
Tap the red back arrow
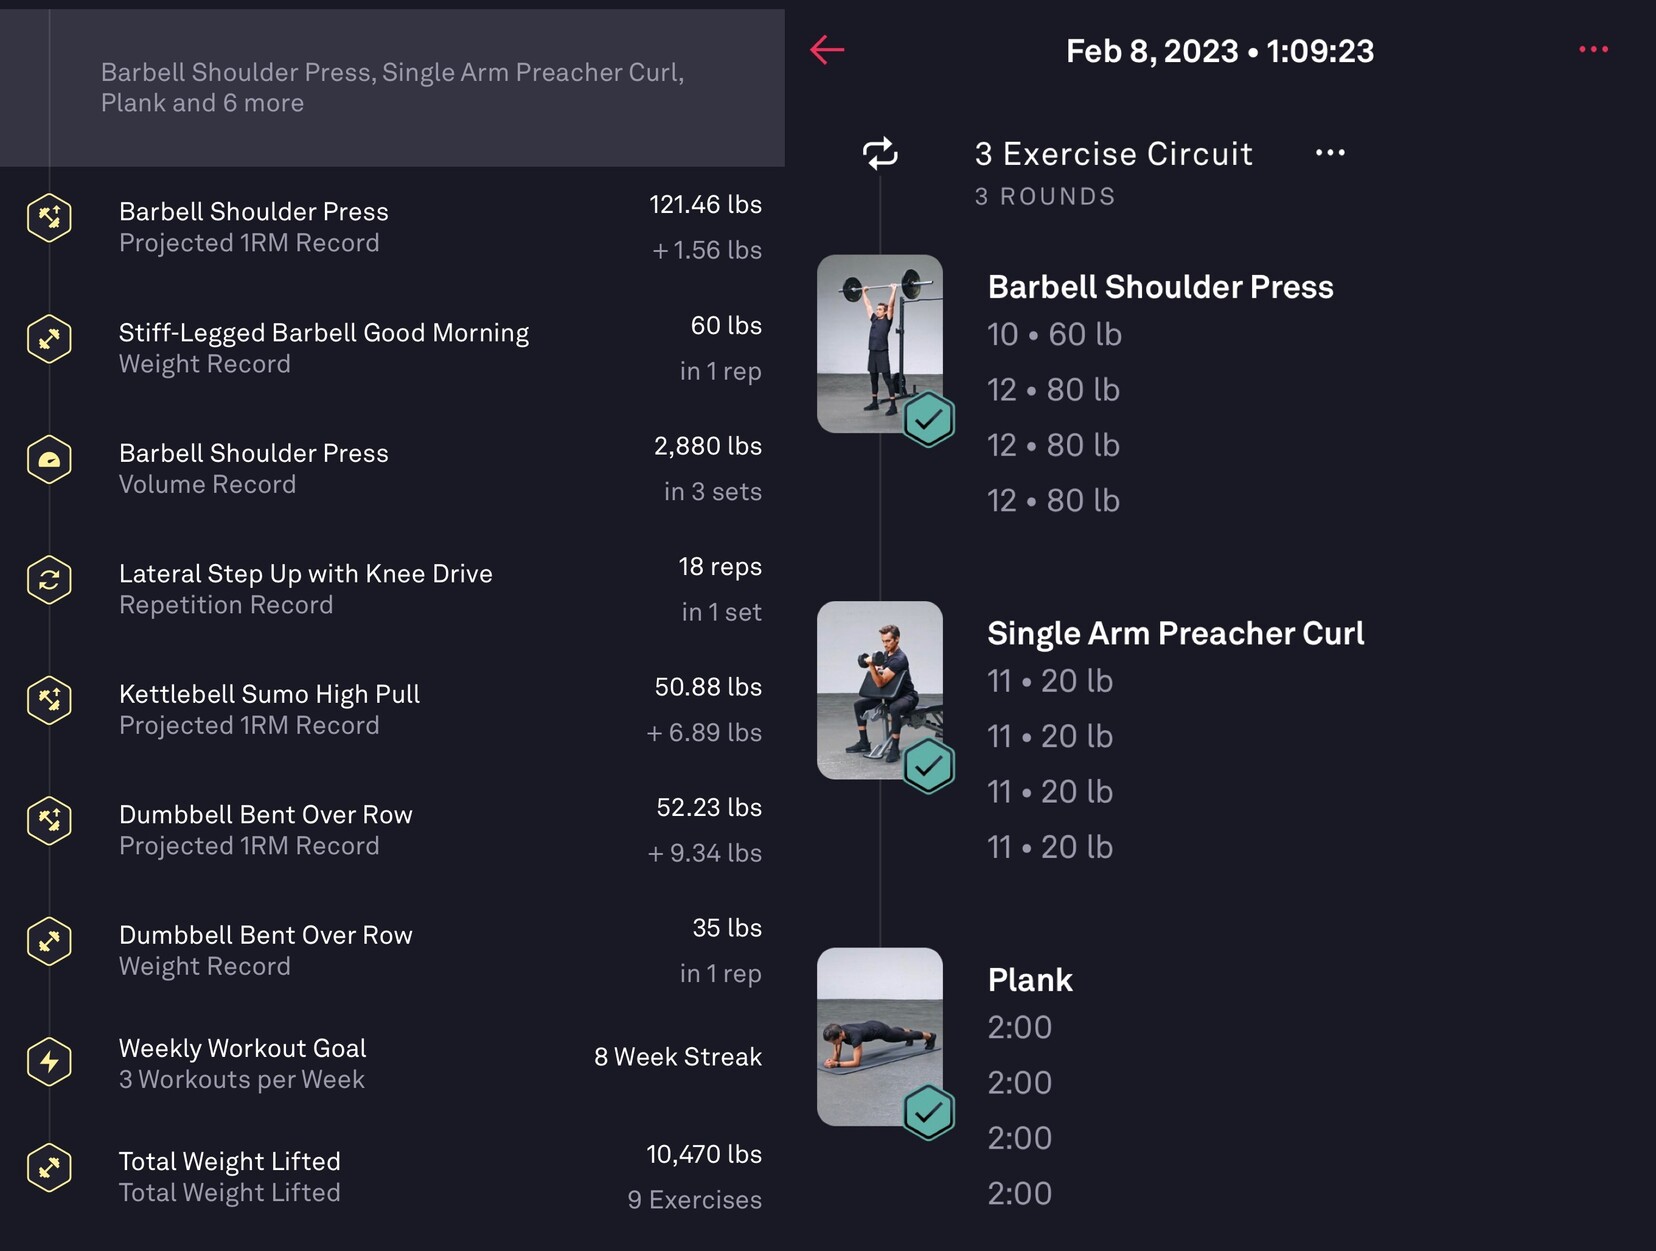(827, 49)
